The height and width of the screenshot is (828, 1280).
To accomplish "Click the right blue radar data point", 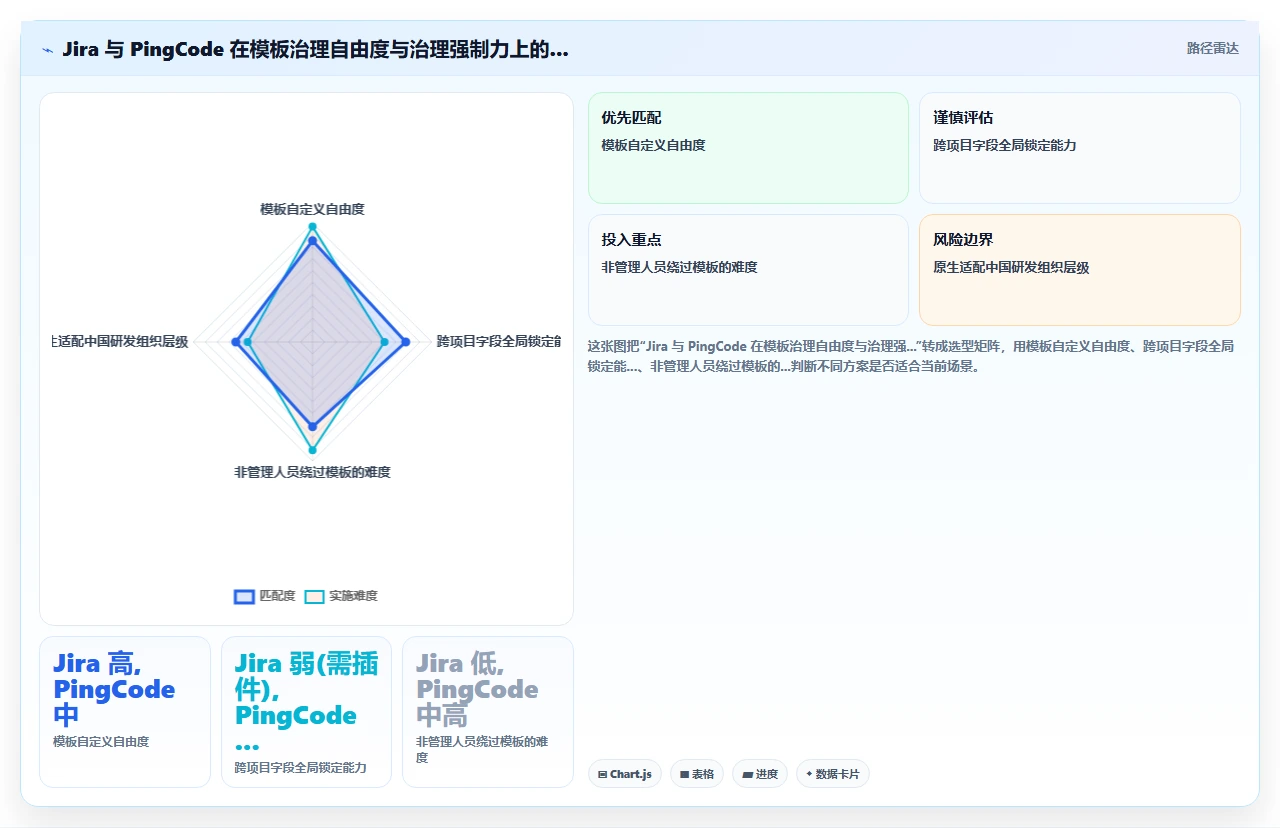I will coord(405,342).
